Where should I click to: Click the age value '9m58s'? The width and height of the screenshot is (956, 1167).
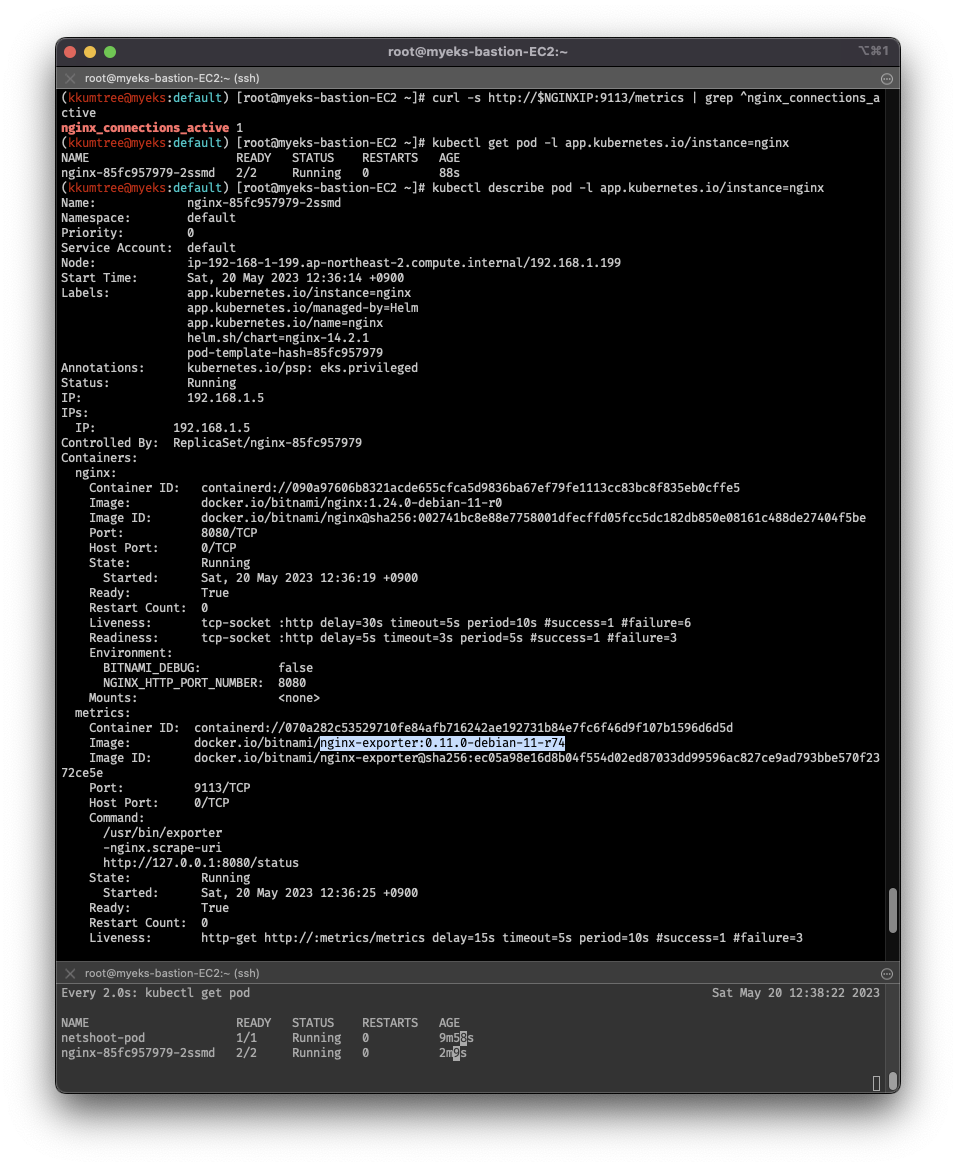[x=456, y=1038]
